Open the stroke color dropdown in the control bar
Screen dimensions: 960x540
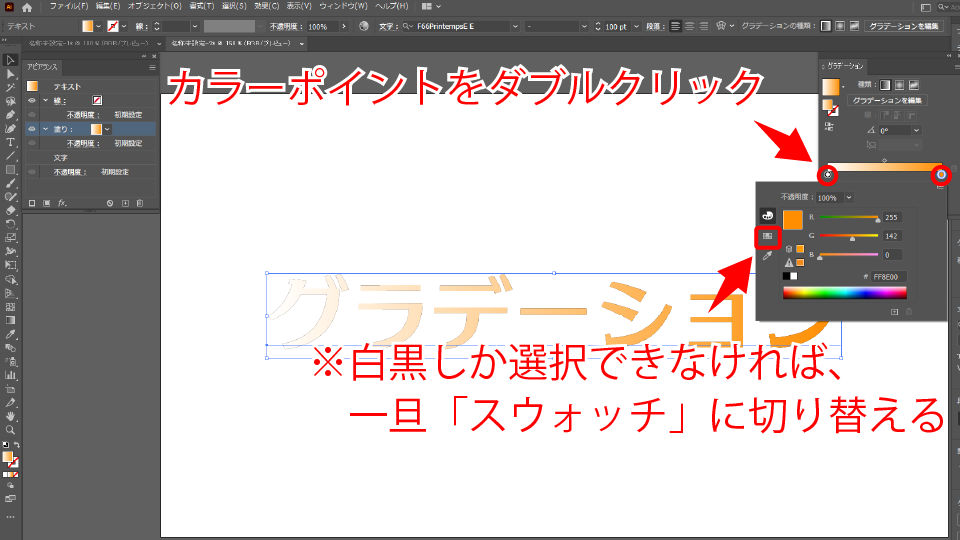(x=124, y=26)
